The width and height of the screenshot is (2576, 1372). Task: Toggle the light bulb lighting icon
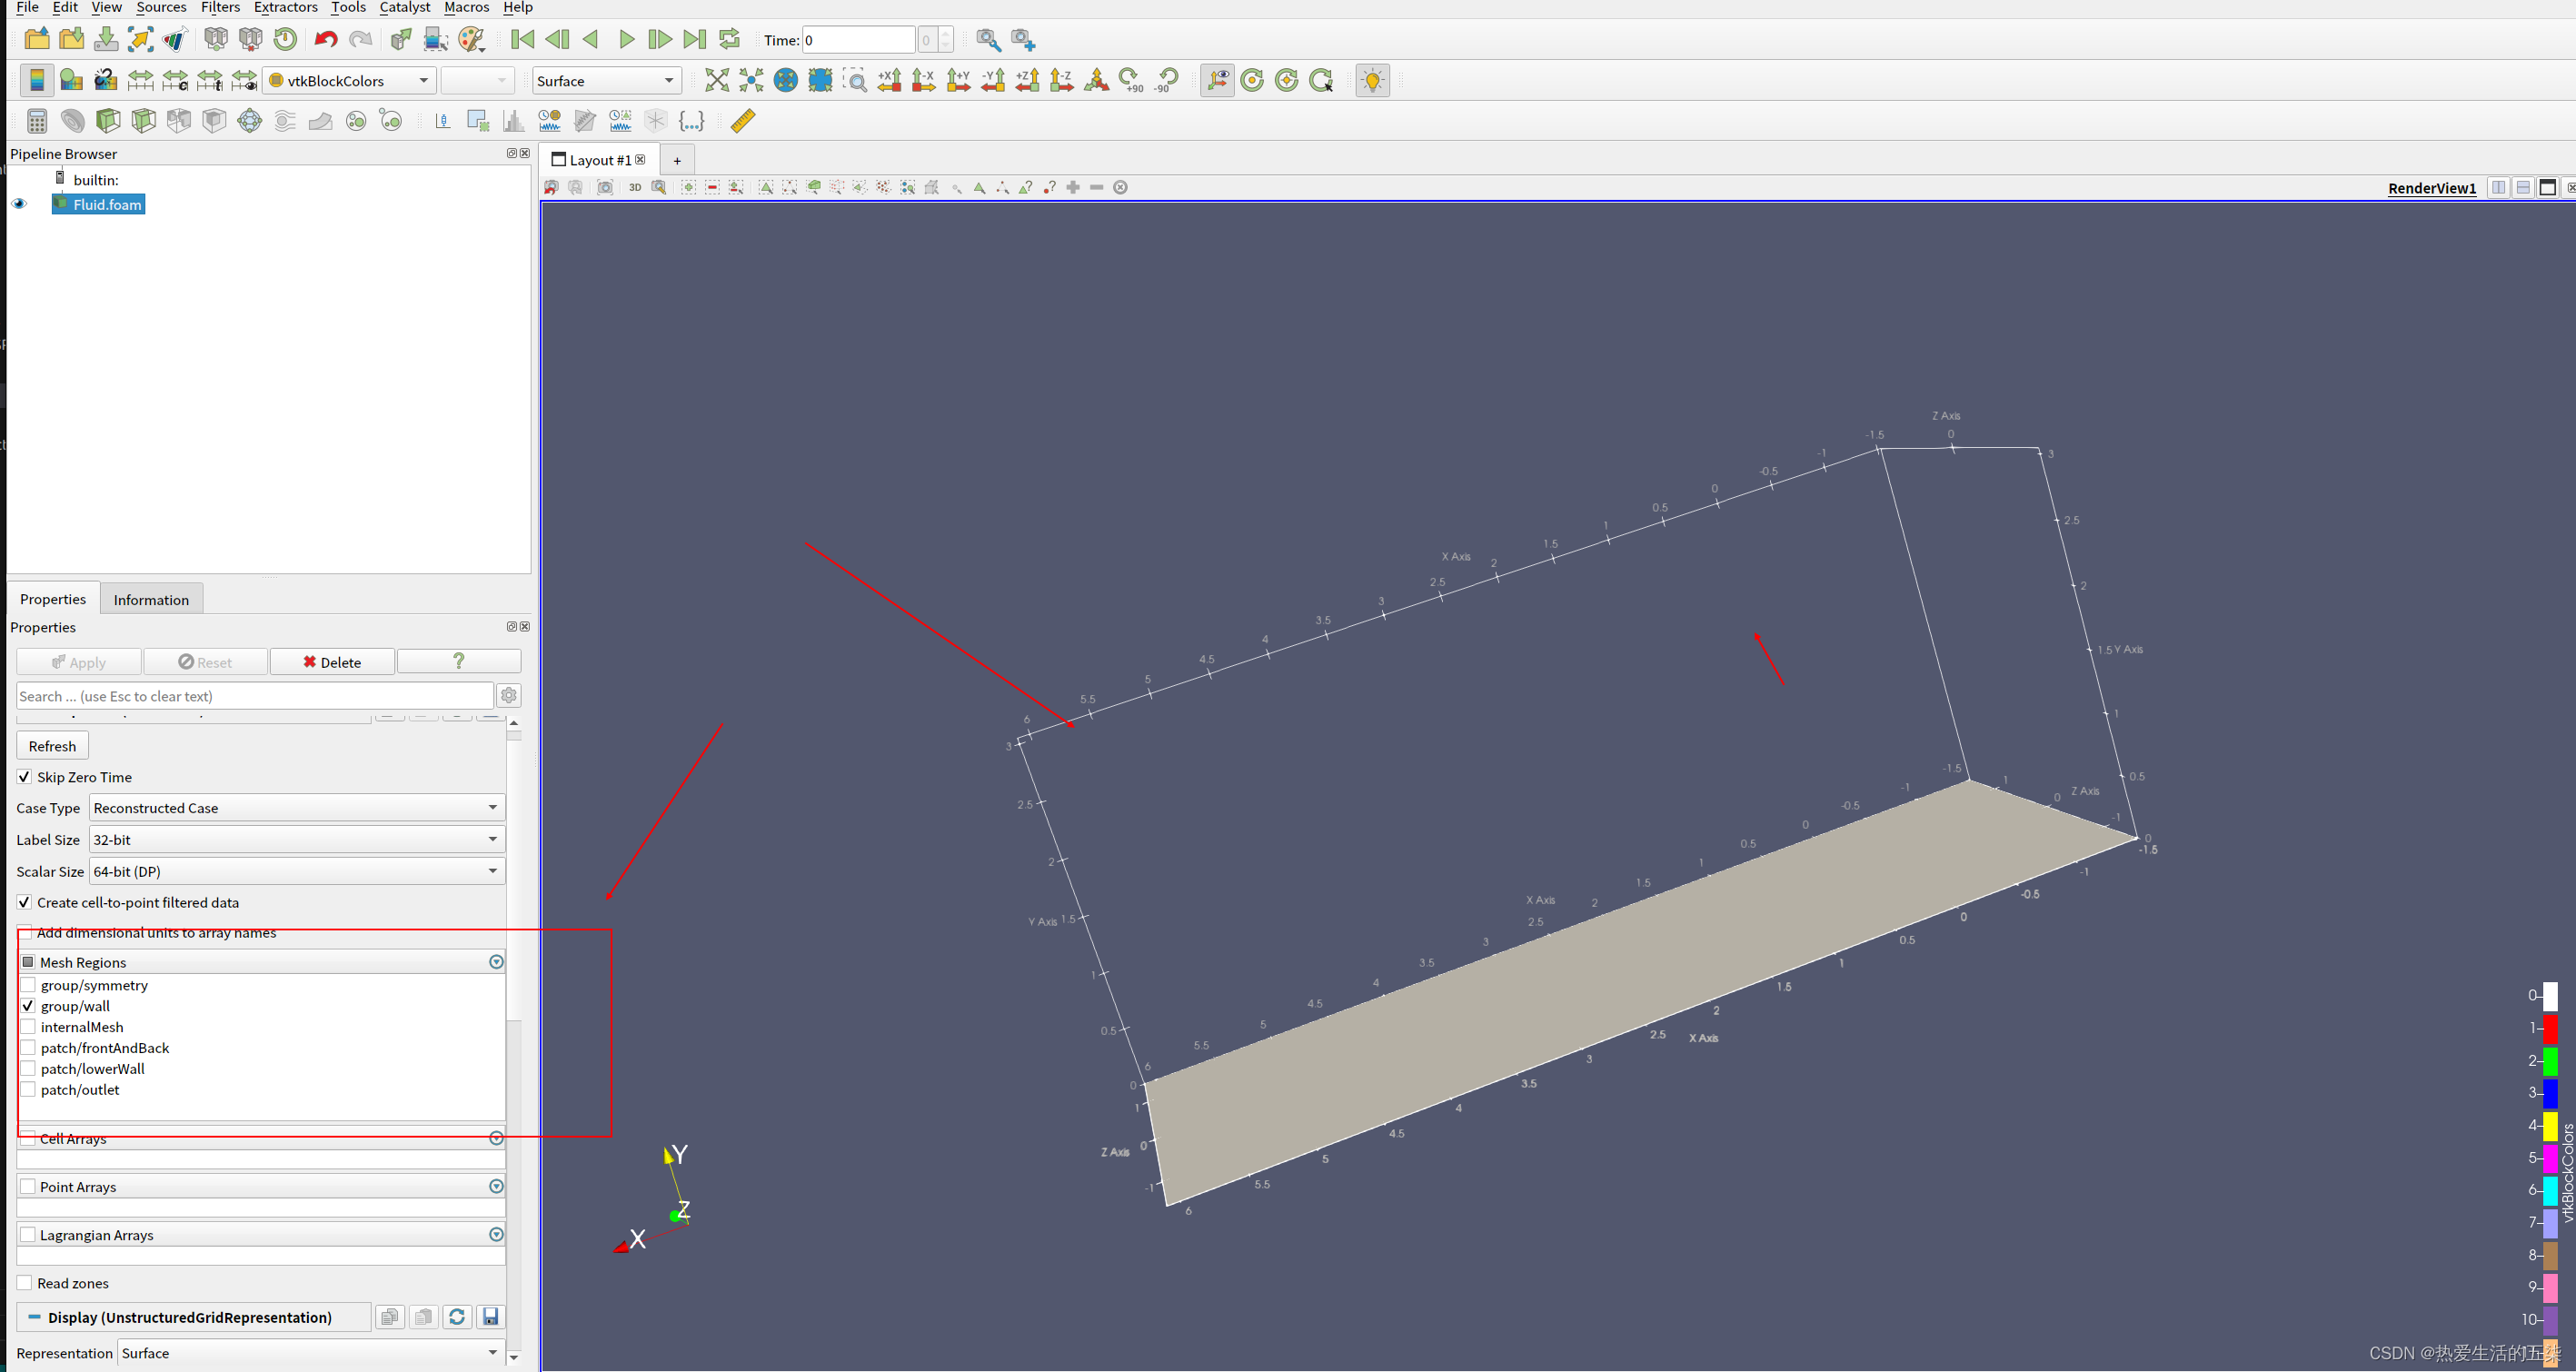pyautogui.click(x=1372, y=80)
